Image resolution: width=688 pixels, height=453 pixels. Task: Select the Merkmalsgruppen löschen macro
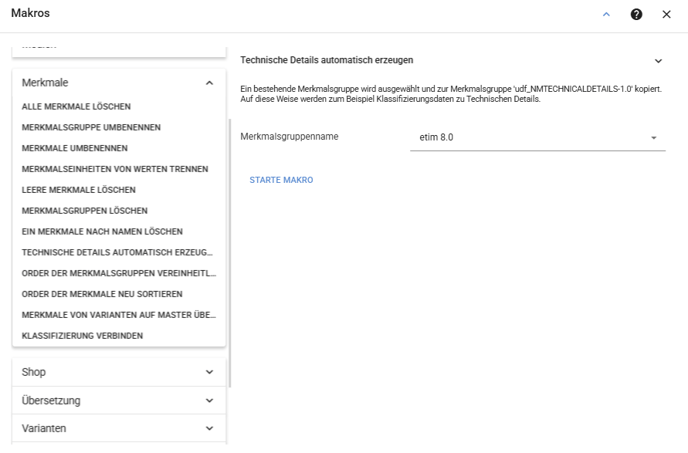tap(85, 211)
